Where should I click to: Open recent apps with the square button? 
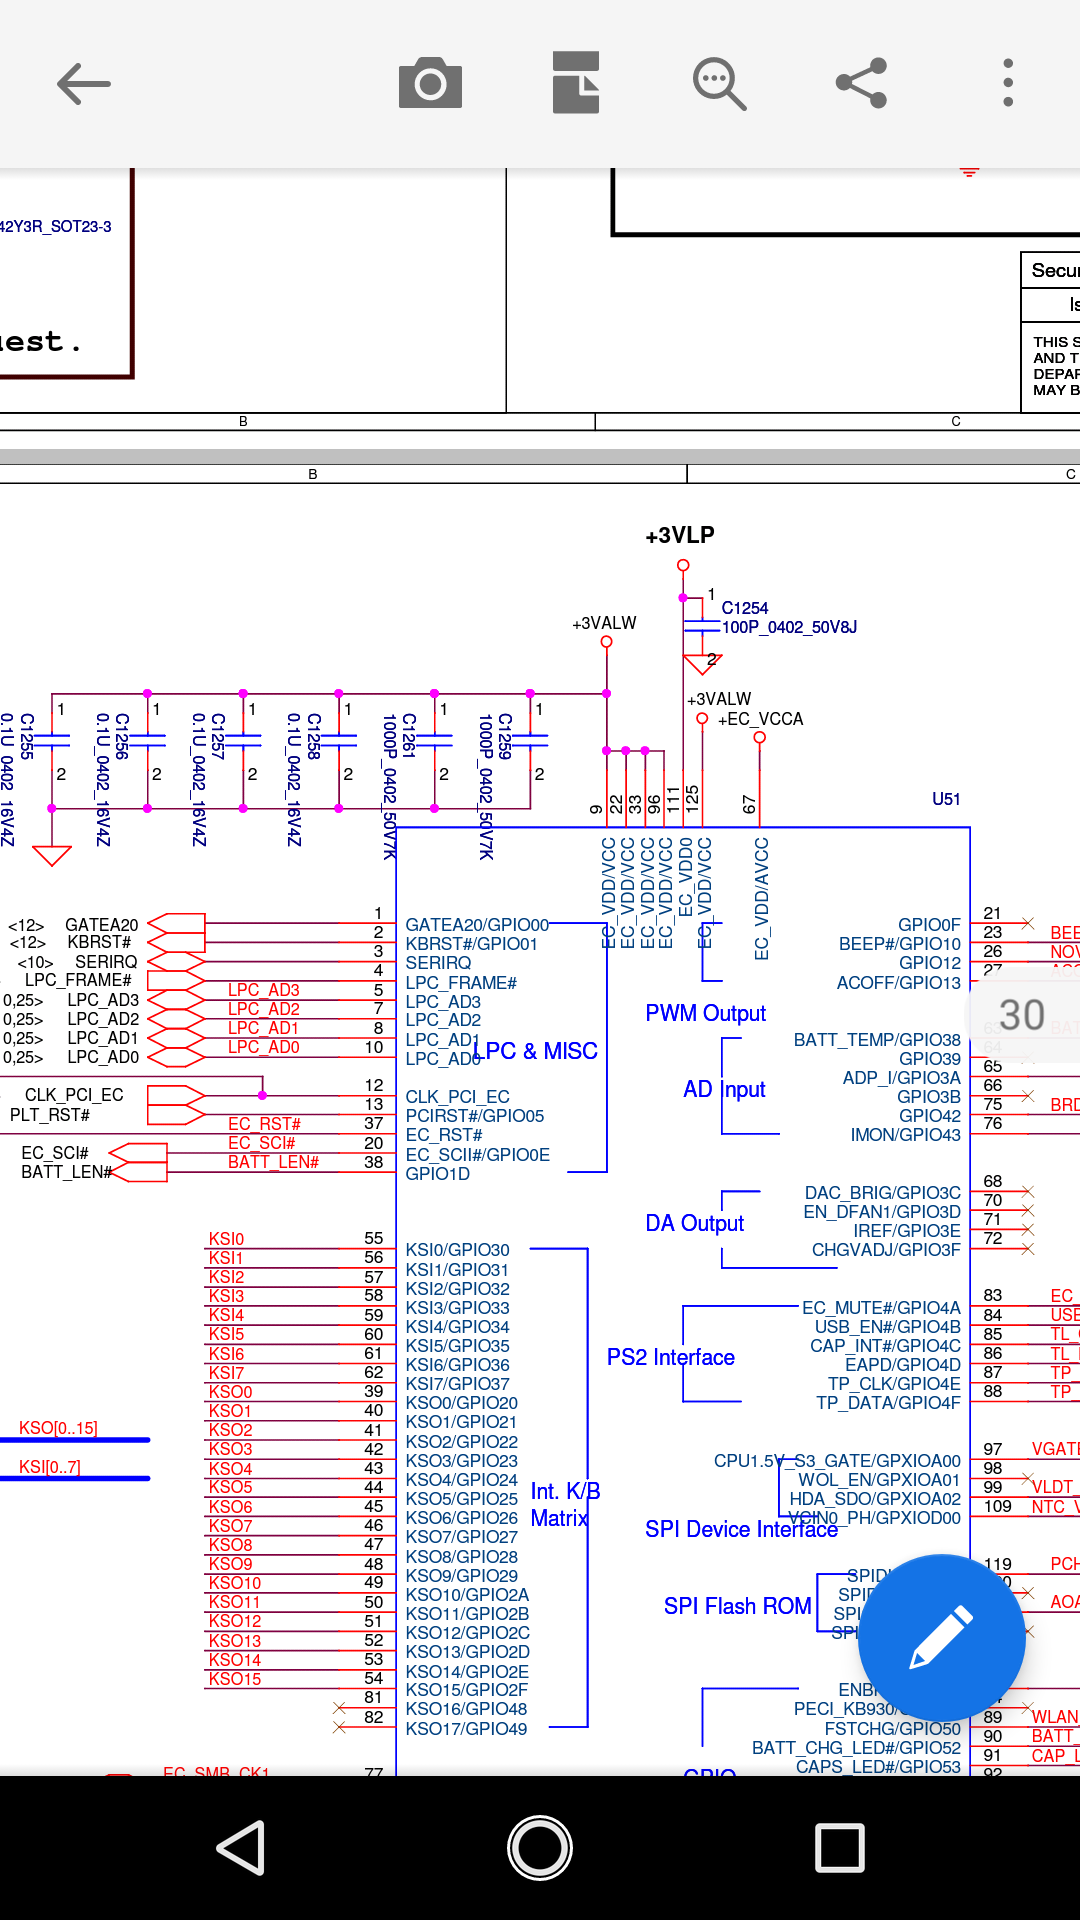click(x=839, y=1847)
